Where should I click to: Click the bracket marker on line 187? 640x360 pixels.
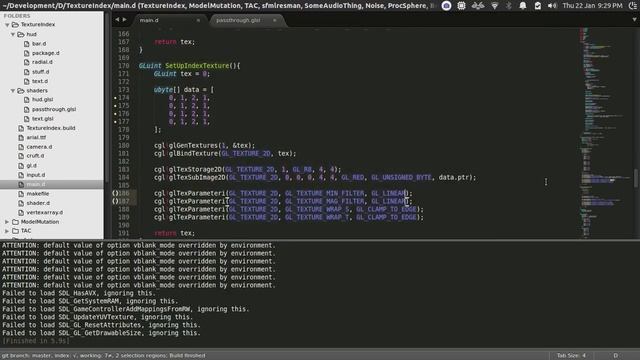point(115,201)
